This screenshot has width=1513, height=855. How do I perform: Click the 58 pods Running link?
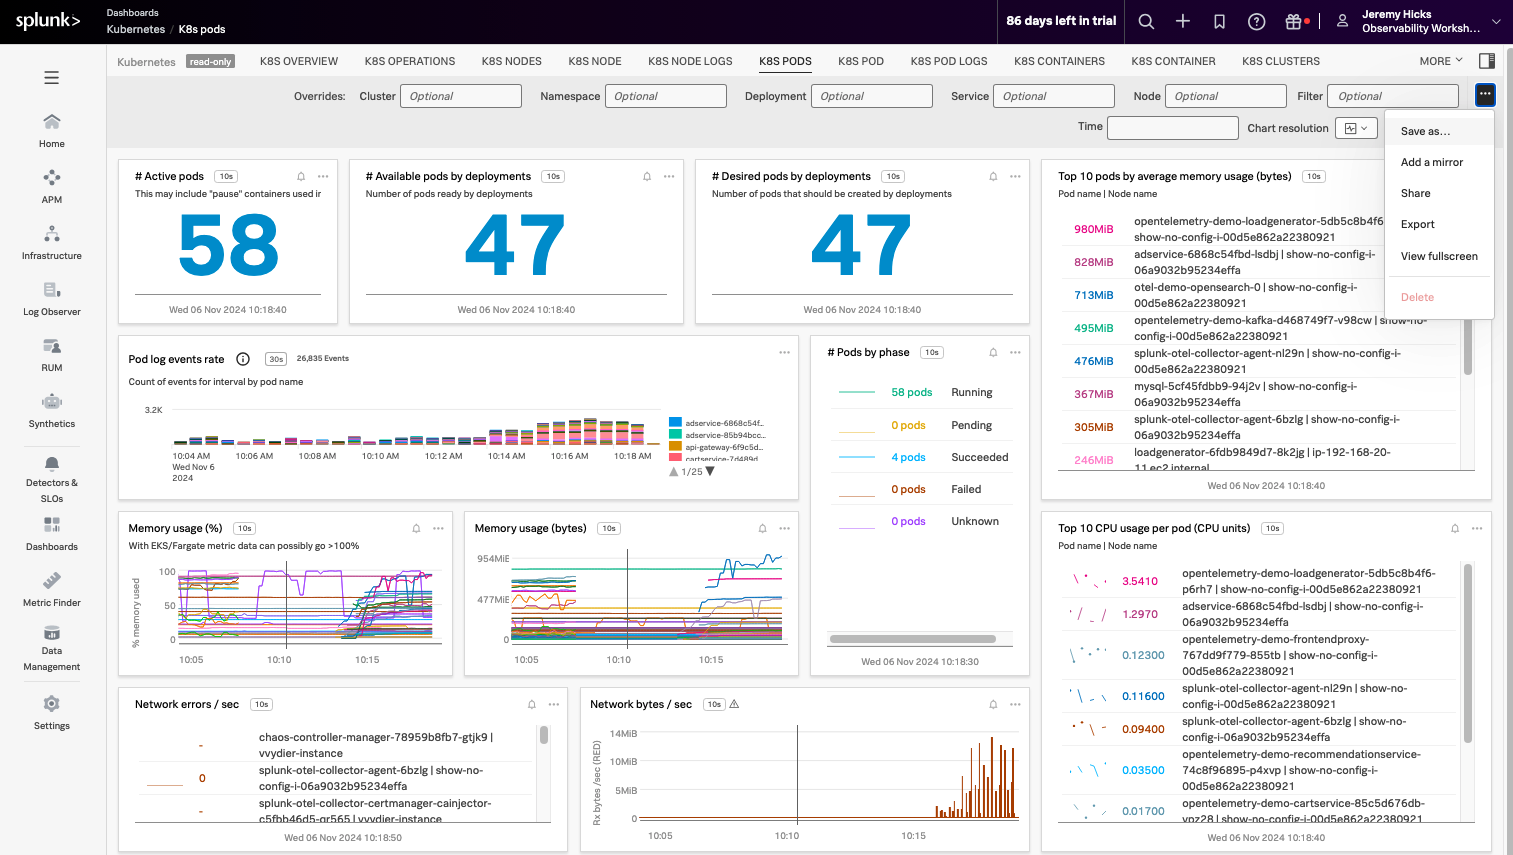911,392
